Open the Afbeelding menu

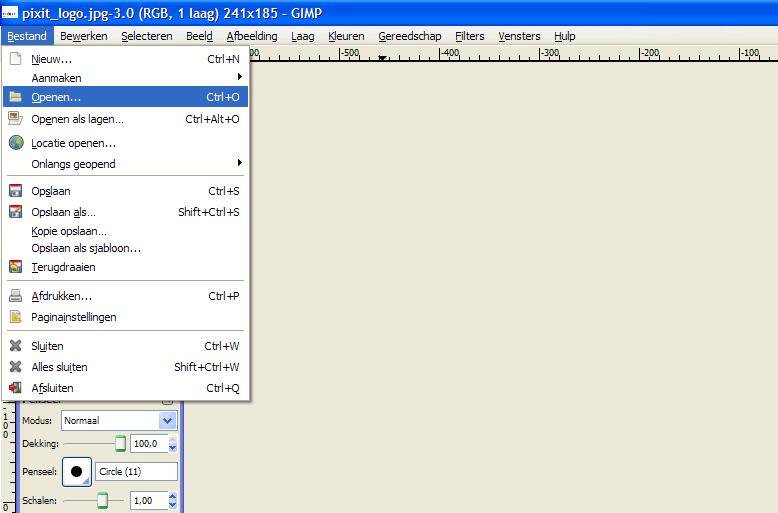[x=252, y=36]
